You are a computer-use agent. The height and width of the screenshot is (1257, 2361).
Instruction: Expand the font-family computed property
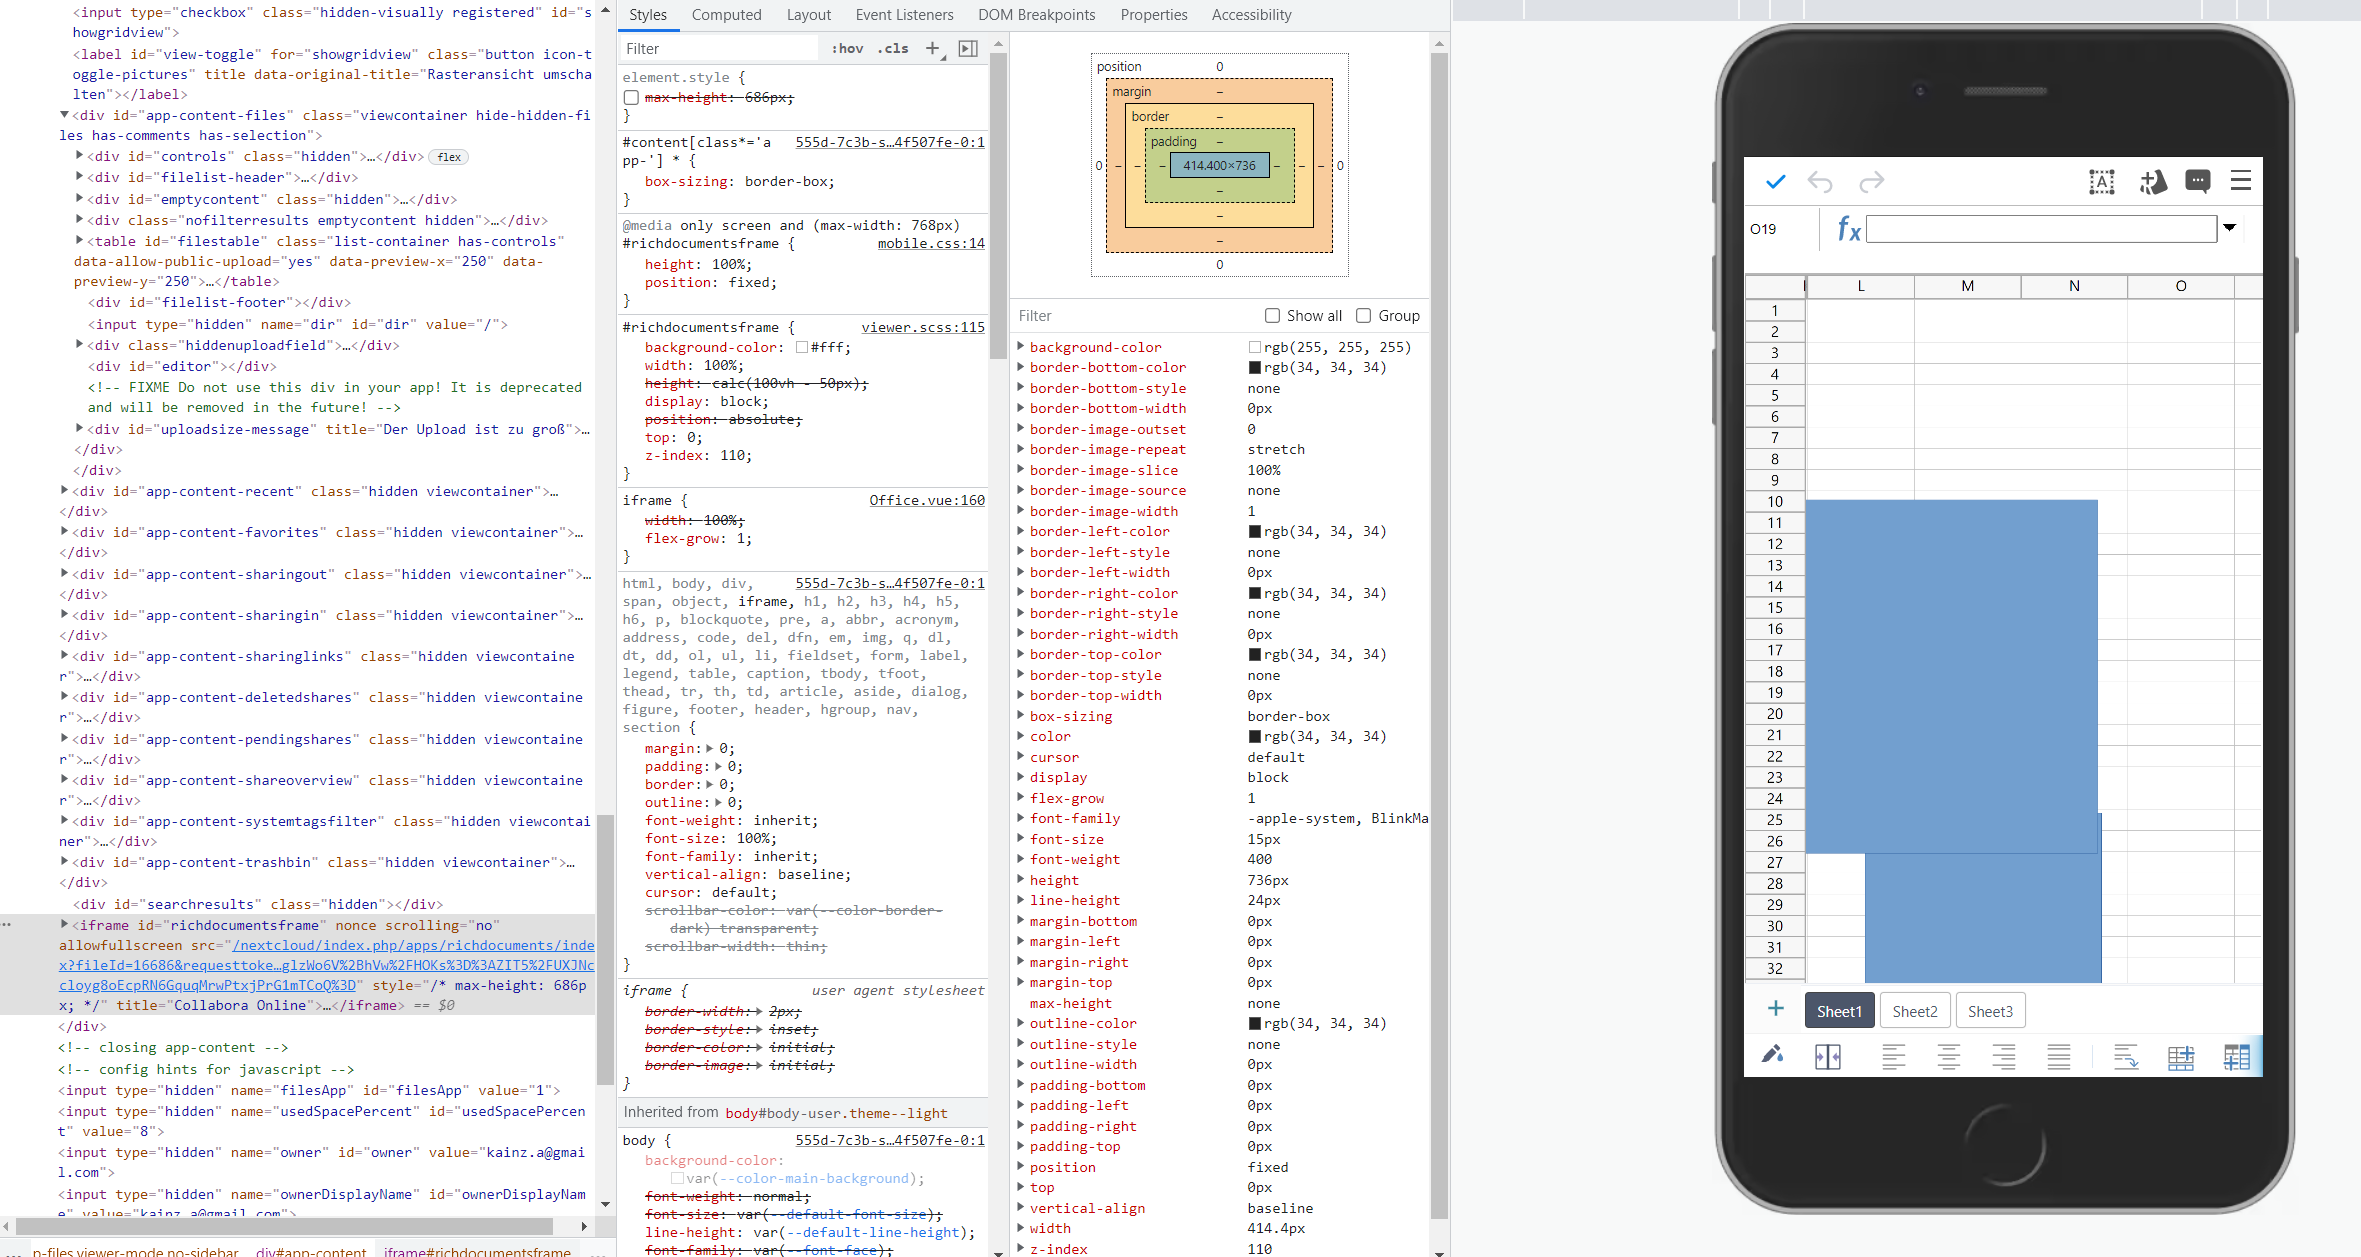coord(1021,818)
